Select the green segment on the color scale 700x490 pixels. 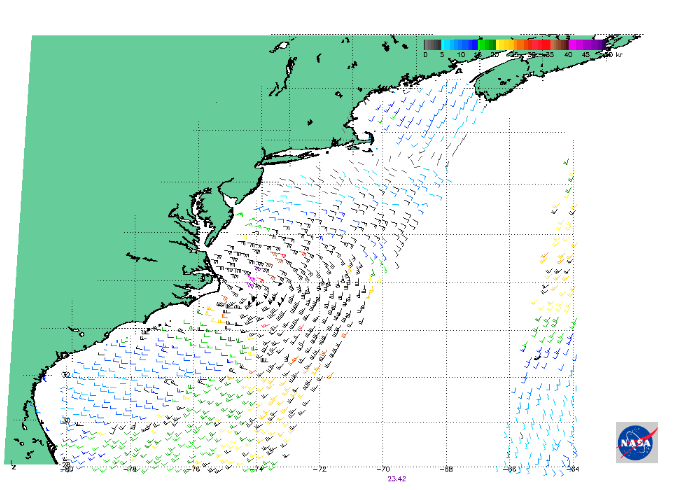click(487, 44)
